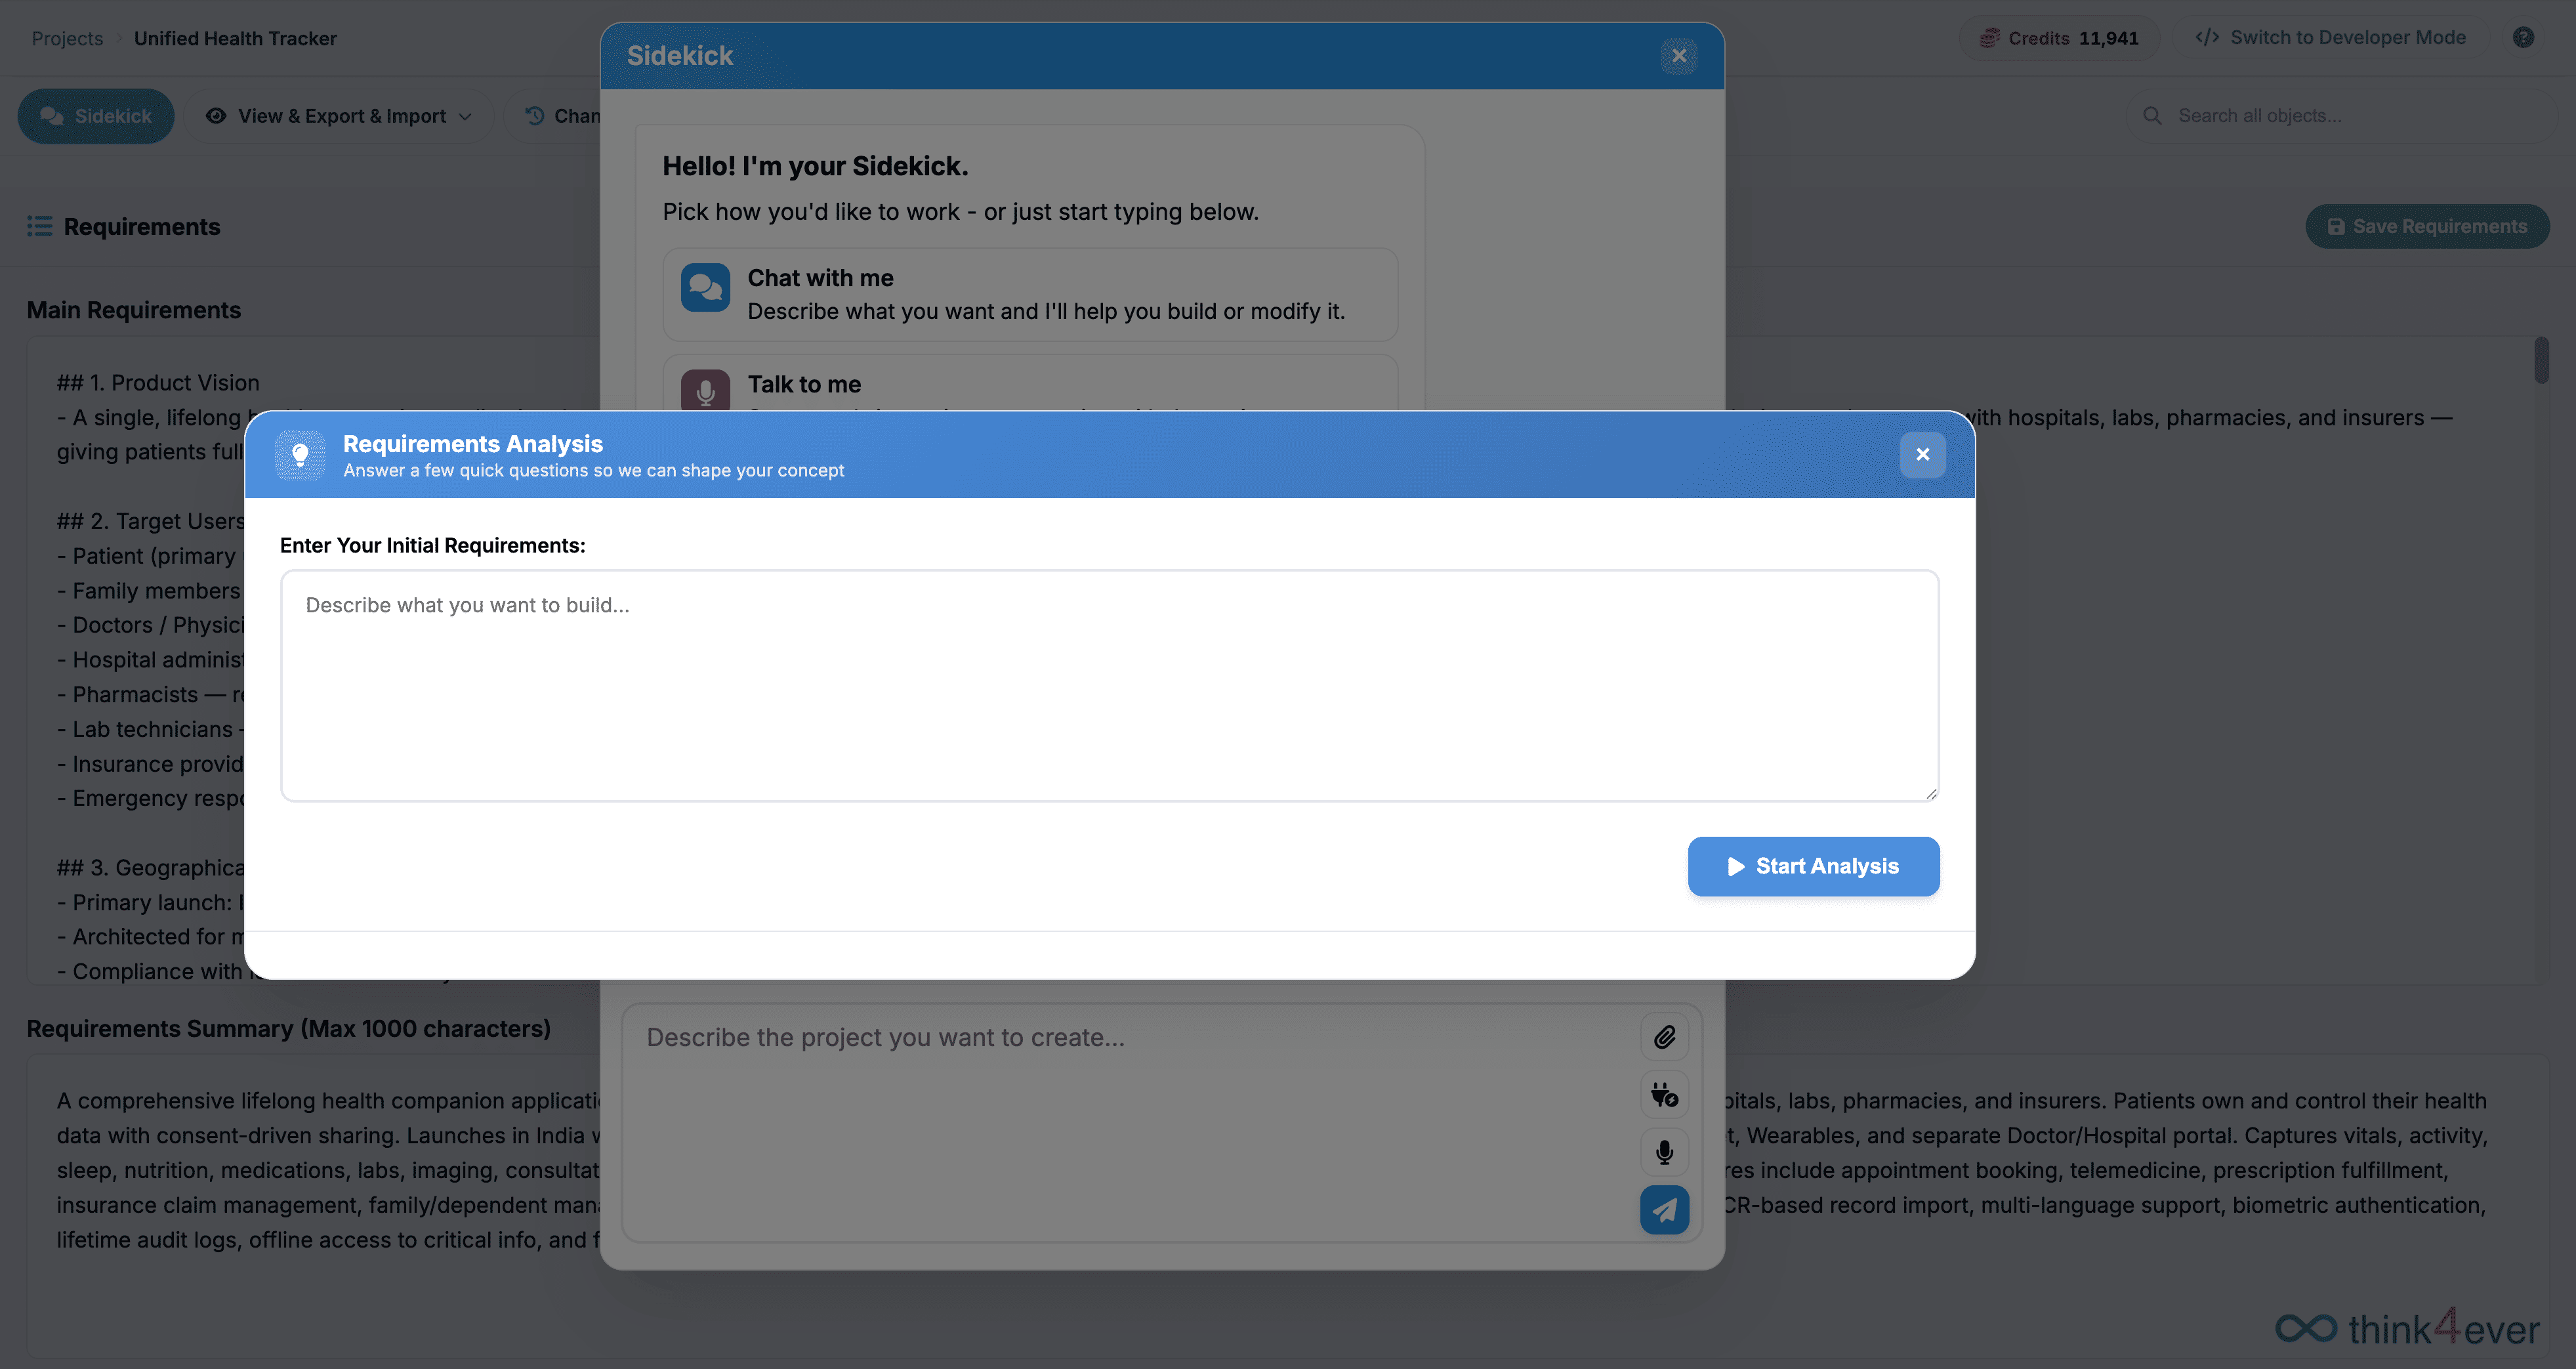Click the Credits coins icon
This screenshot has height=1369, width=2576.
1989,38
